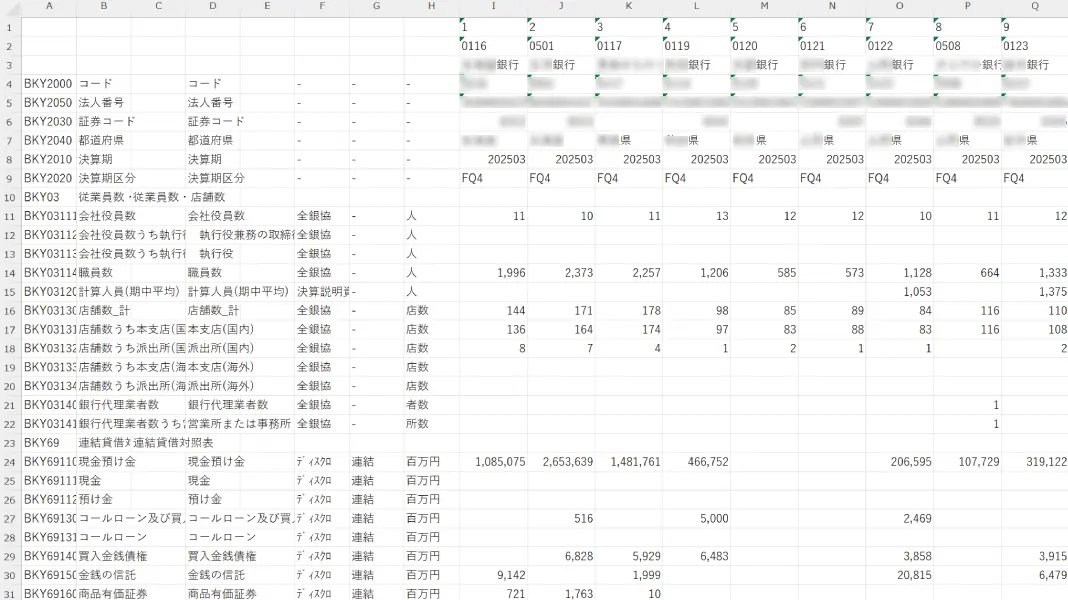1068x600 pixels.
Task: Click value 2,373 in 職員数 row
Action: click(578, 272)
